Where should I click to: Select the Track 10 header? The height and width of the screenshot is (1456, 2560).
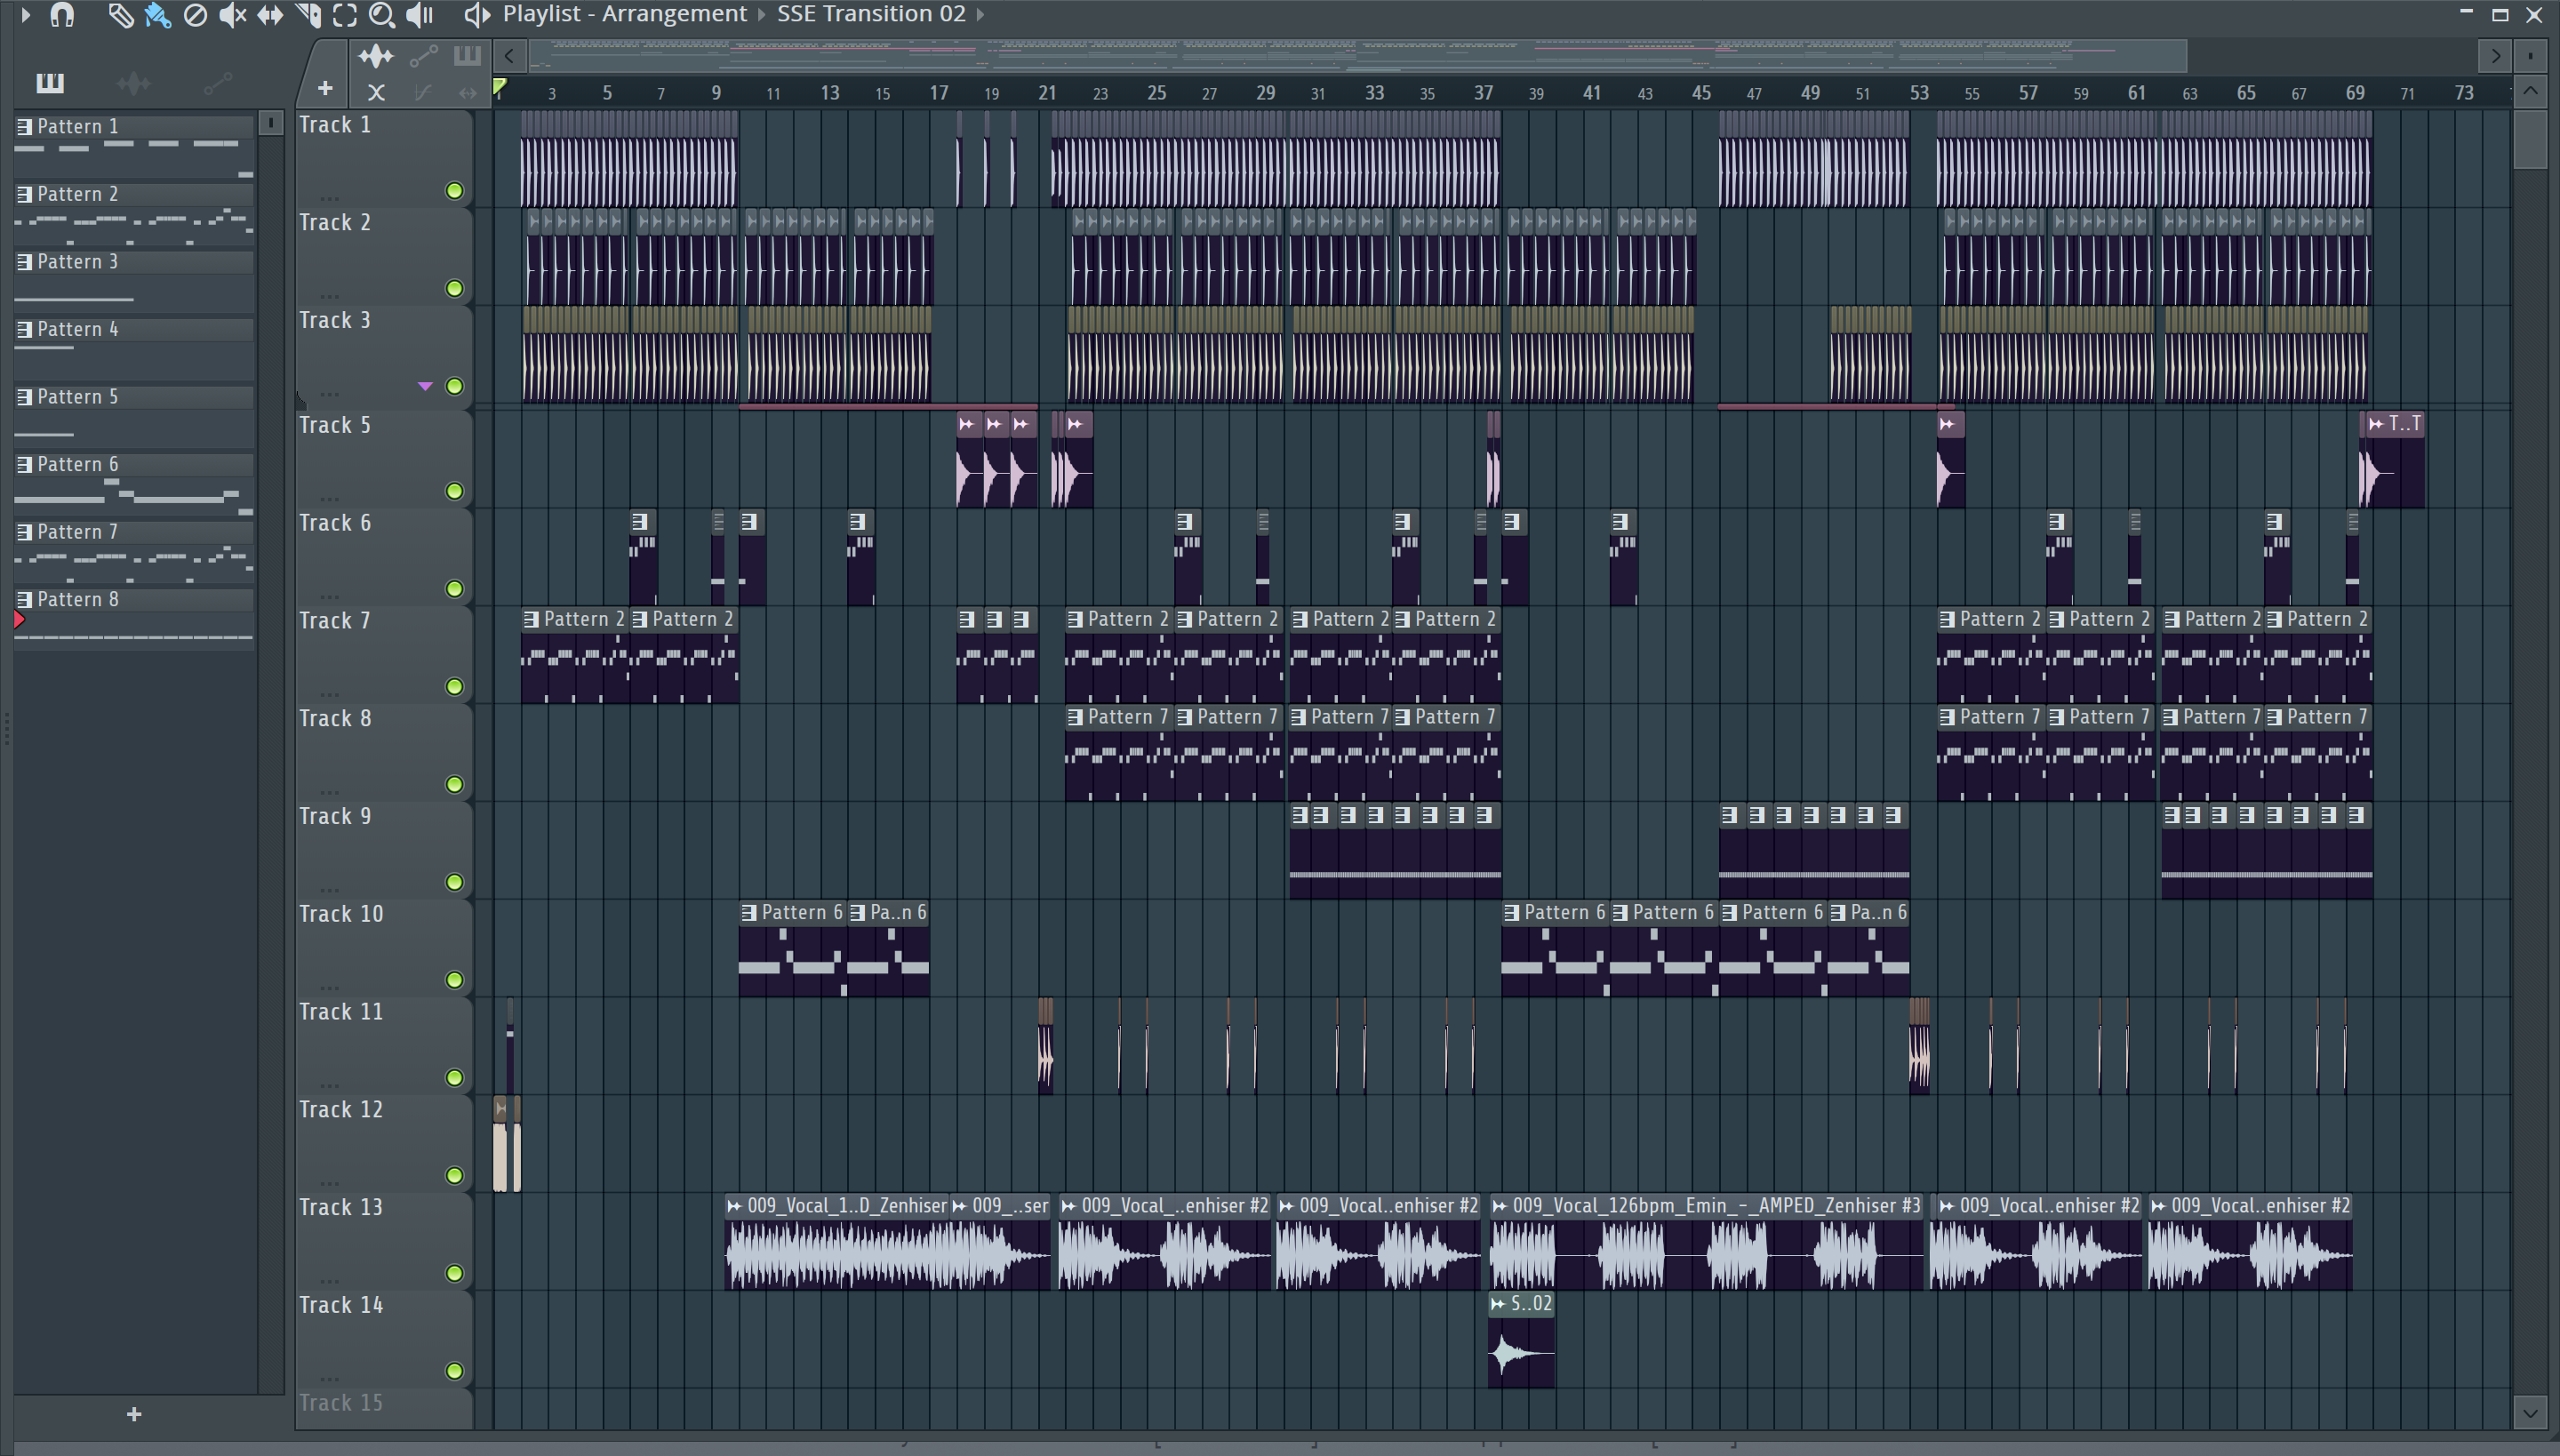383,947
